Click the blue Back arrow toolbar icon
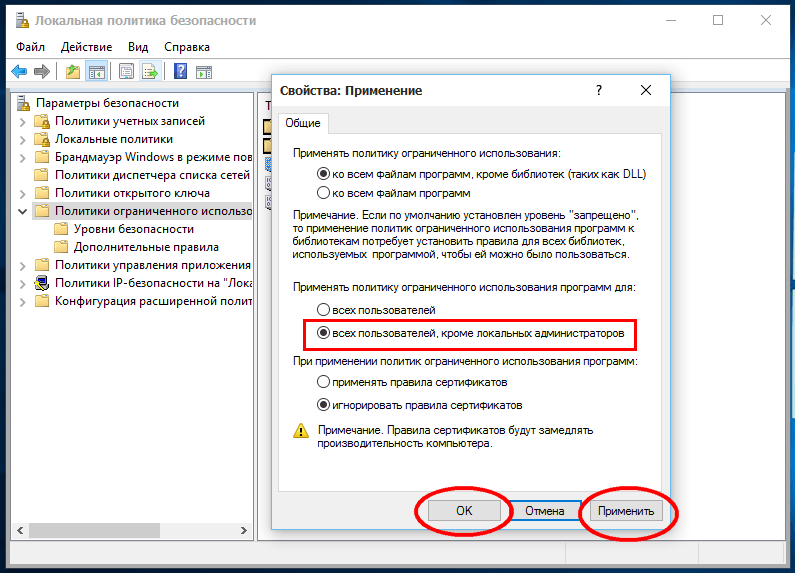This screenshot has height=573, width=795. tap(19, 72)
